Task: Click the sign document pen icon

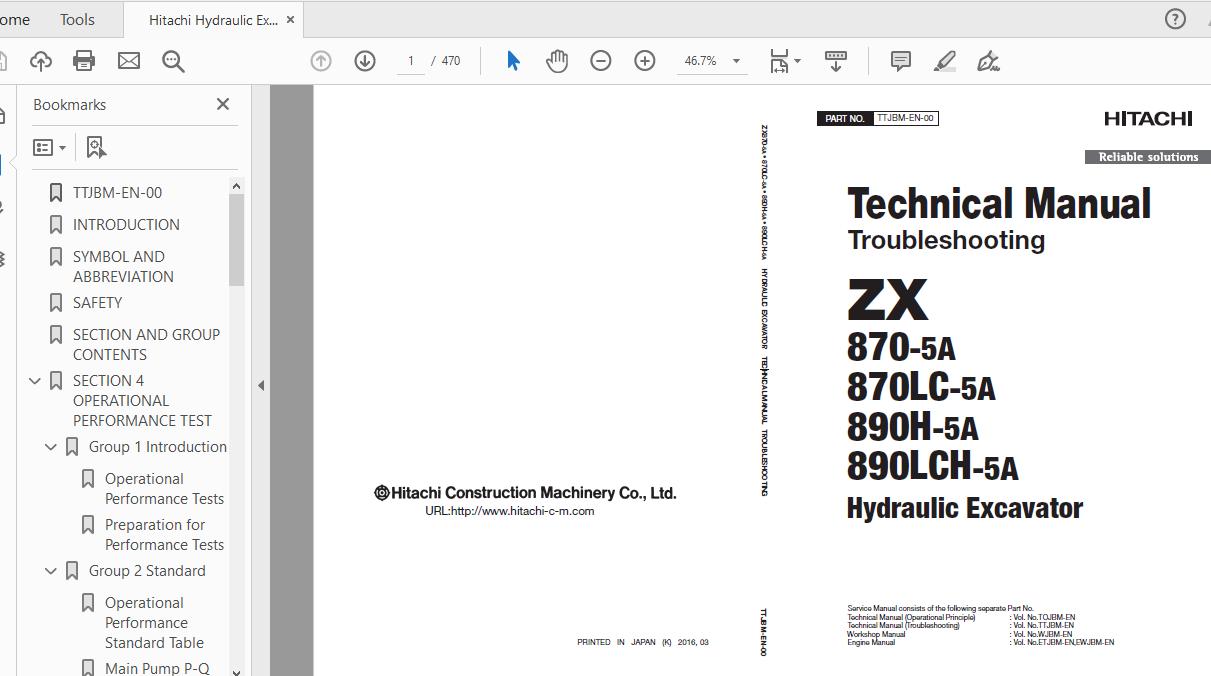Action: coord(989,61)
